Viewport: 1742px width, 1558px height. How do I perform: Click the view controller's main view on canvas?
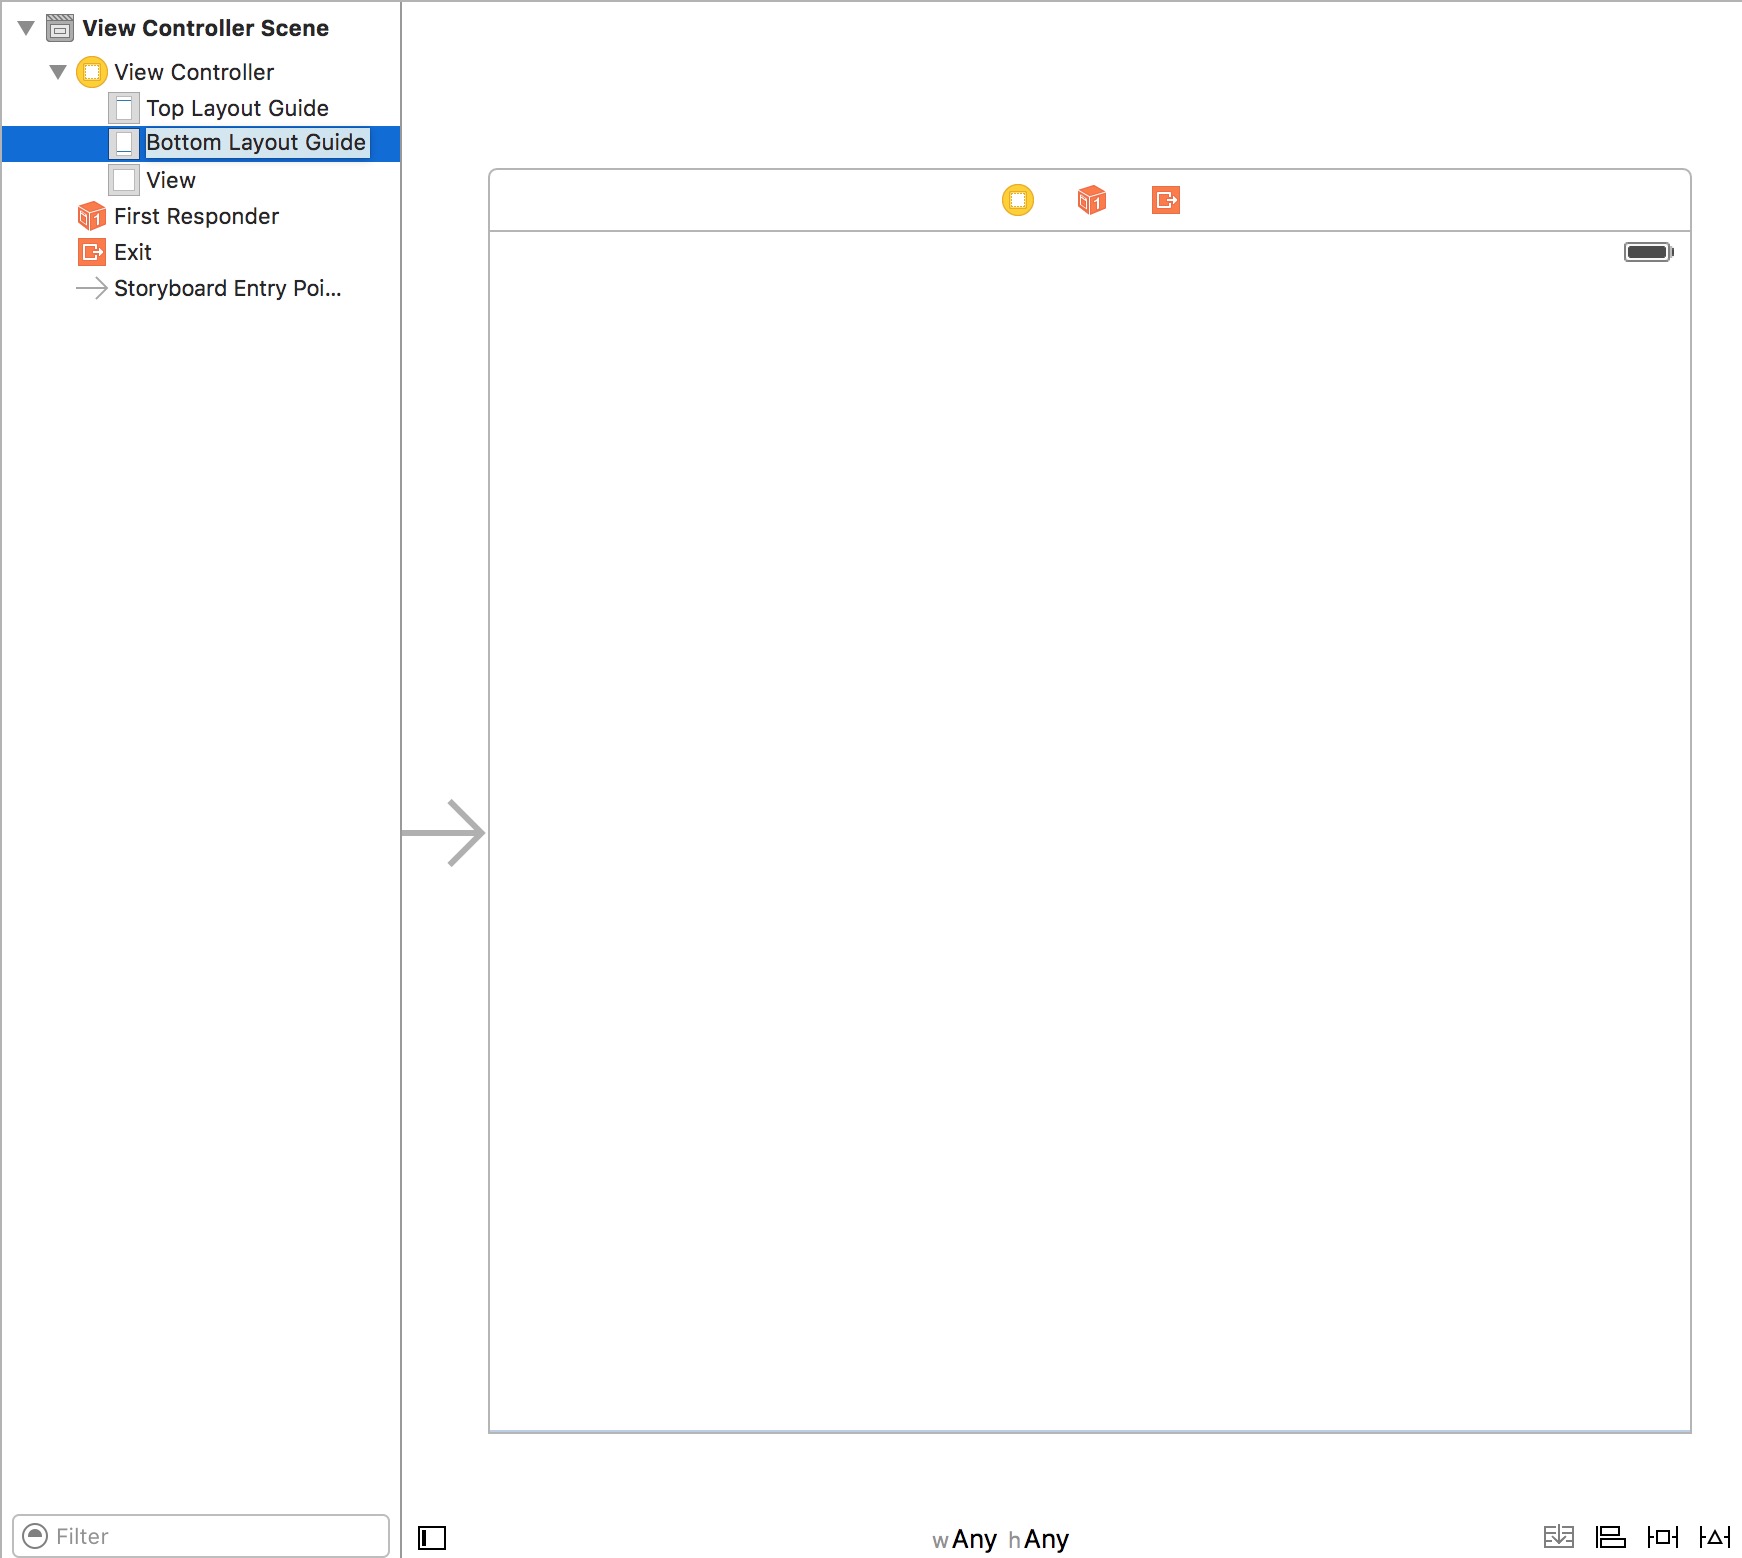[1090, 832]
